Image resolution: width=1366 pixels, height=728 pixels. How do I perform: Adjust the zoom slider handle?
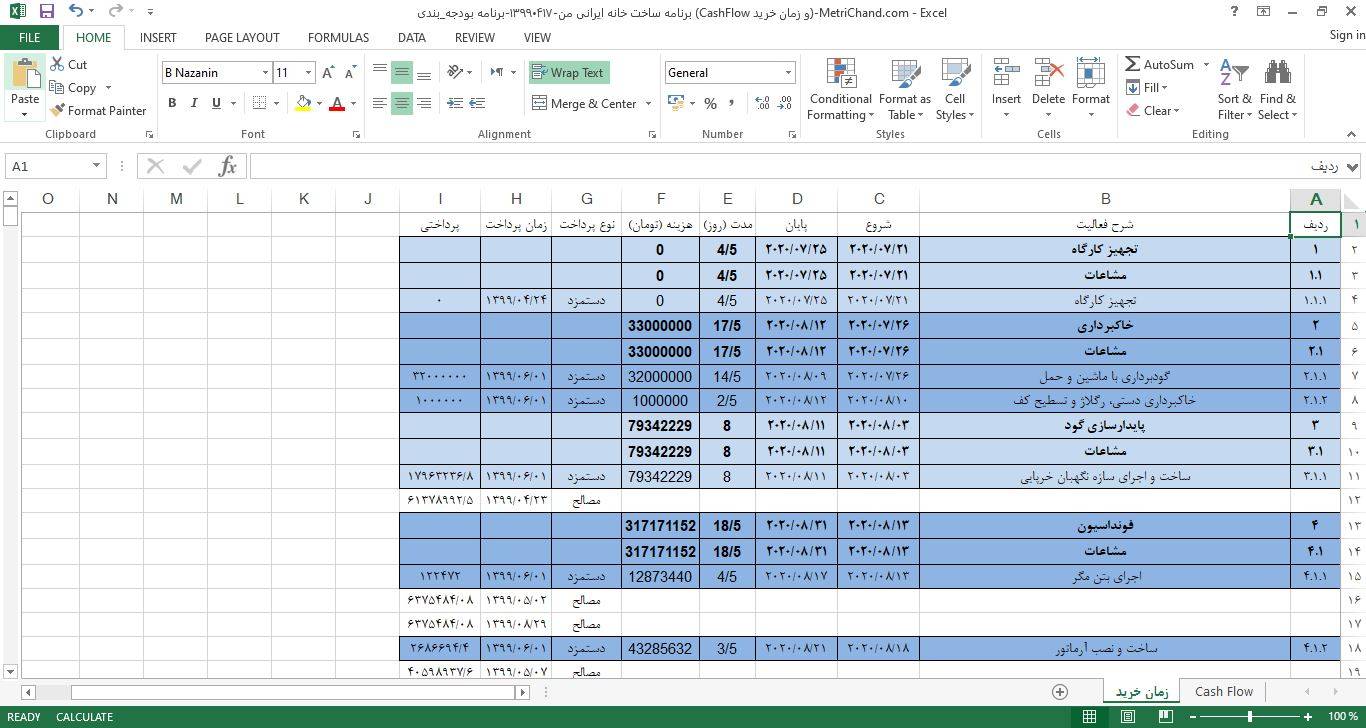click(x=1249, y=716)
